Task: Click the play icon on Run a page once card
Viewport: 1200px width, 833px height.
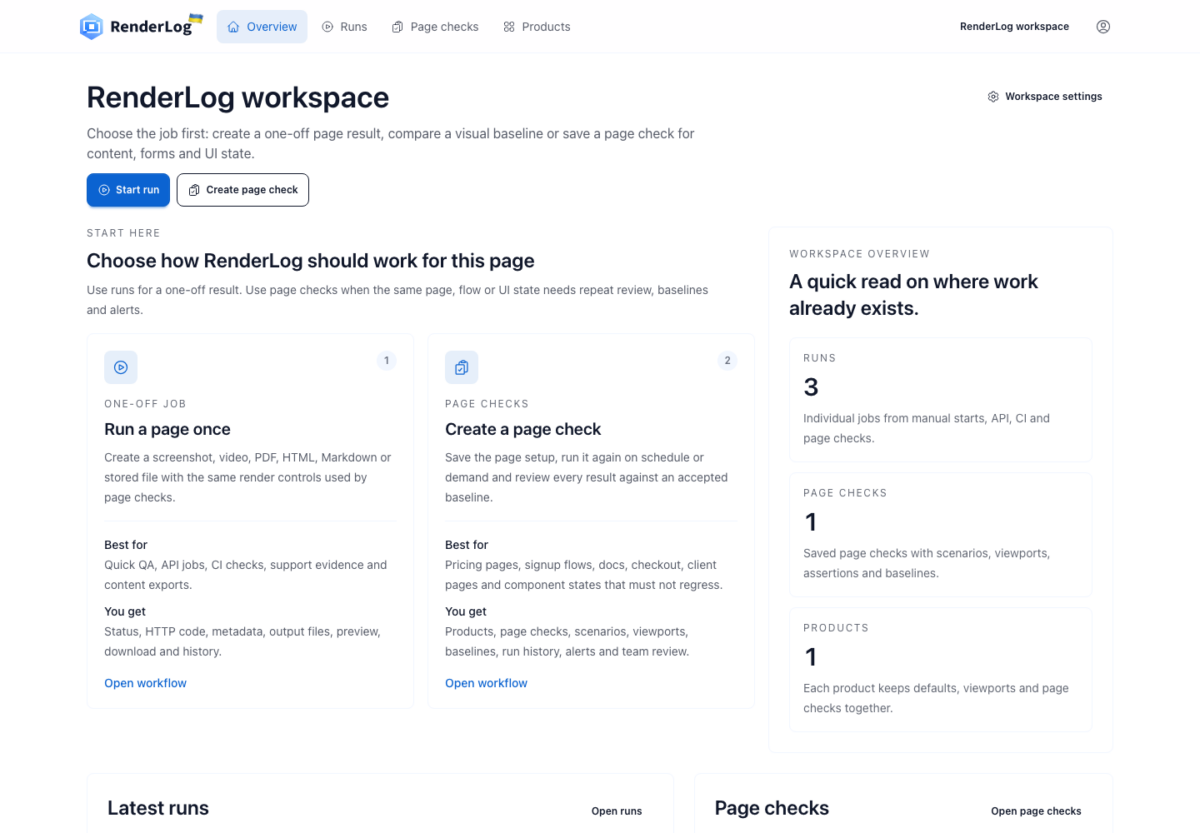Action: coord(121,367)
